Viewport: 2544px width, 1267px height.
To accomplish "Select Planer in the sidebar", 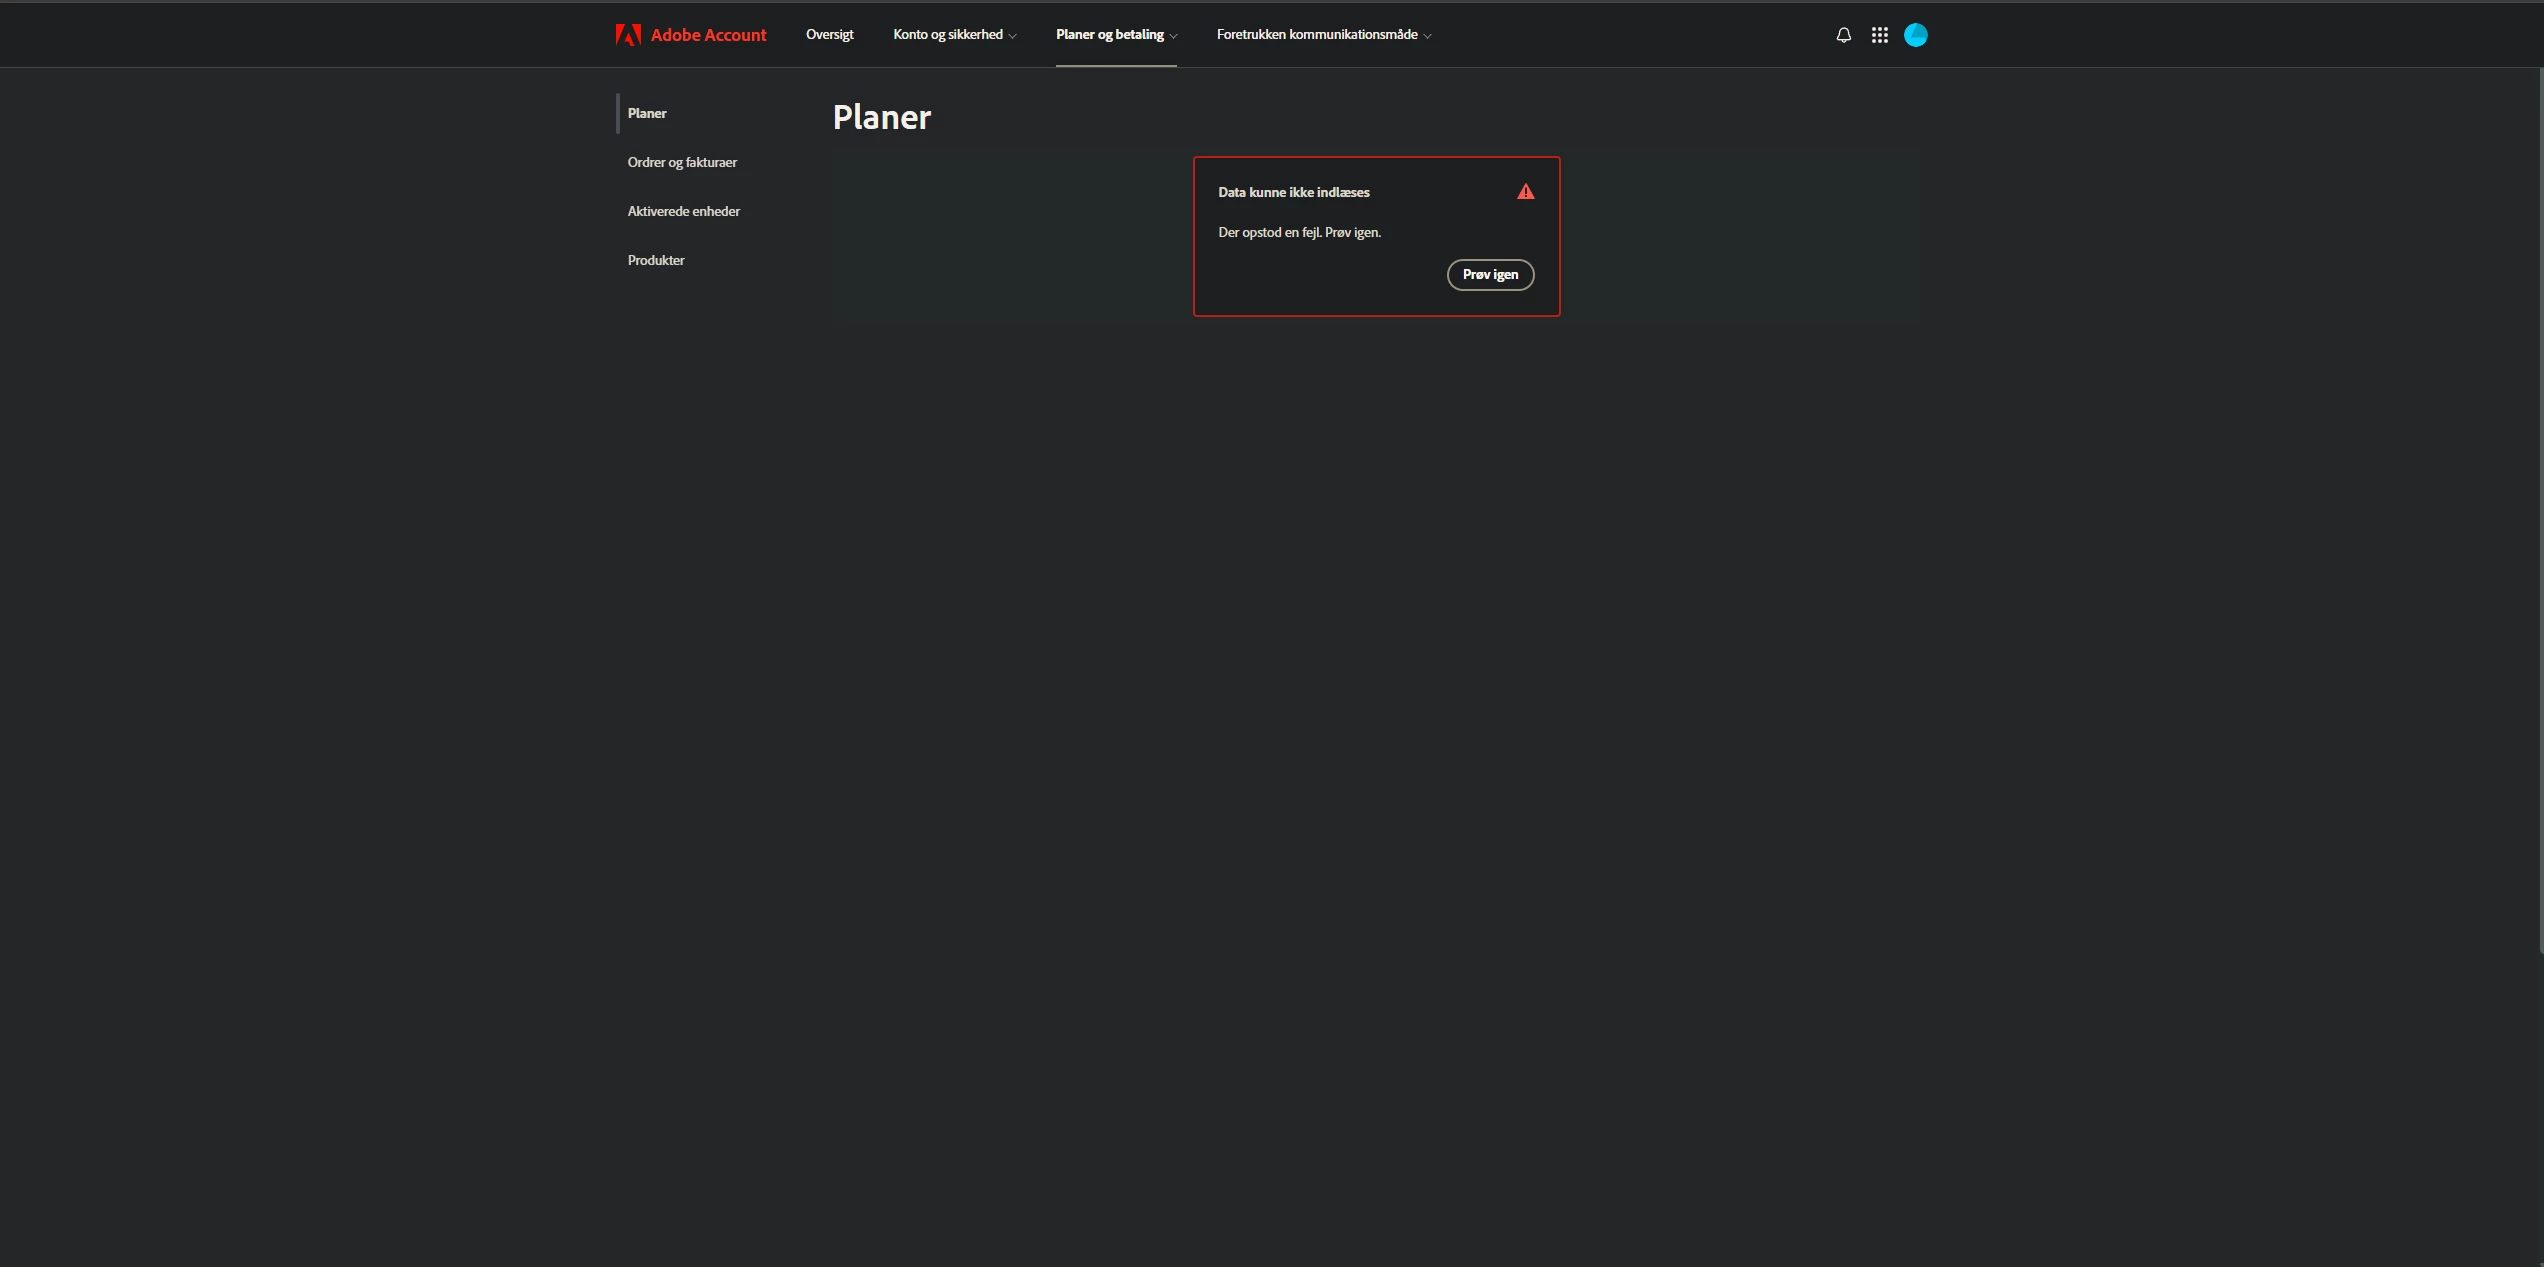I will [x=646, y=113].
